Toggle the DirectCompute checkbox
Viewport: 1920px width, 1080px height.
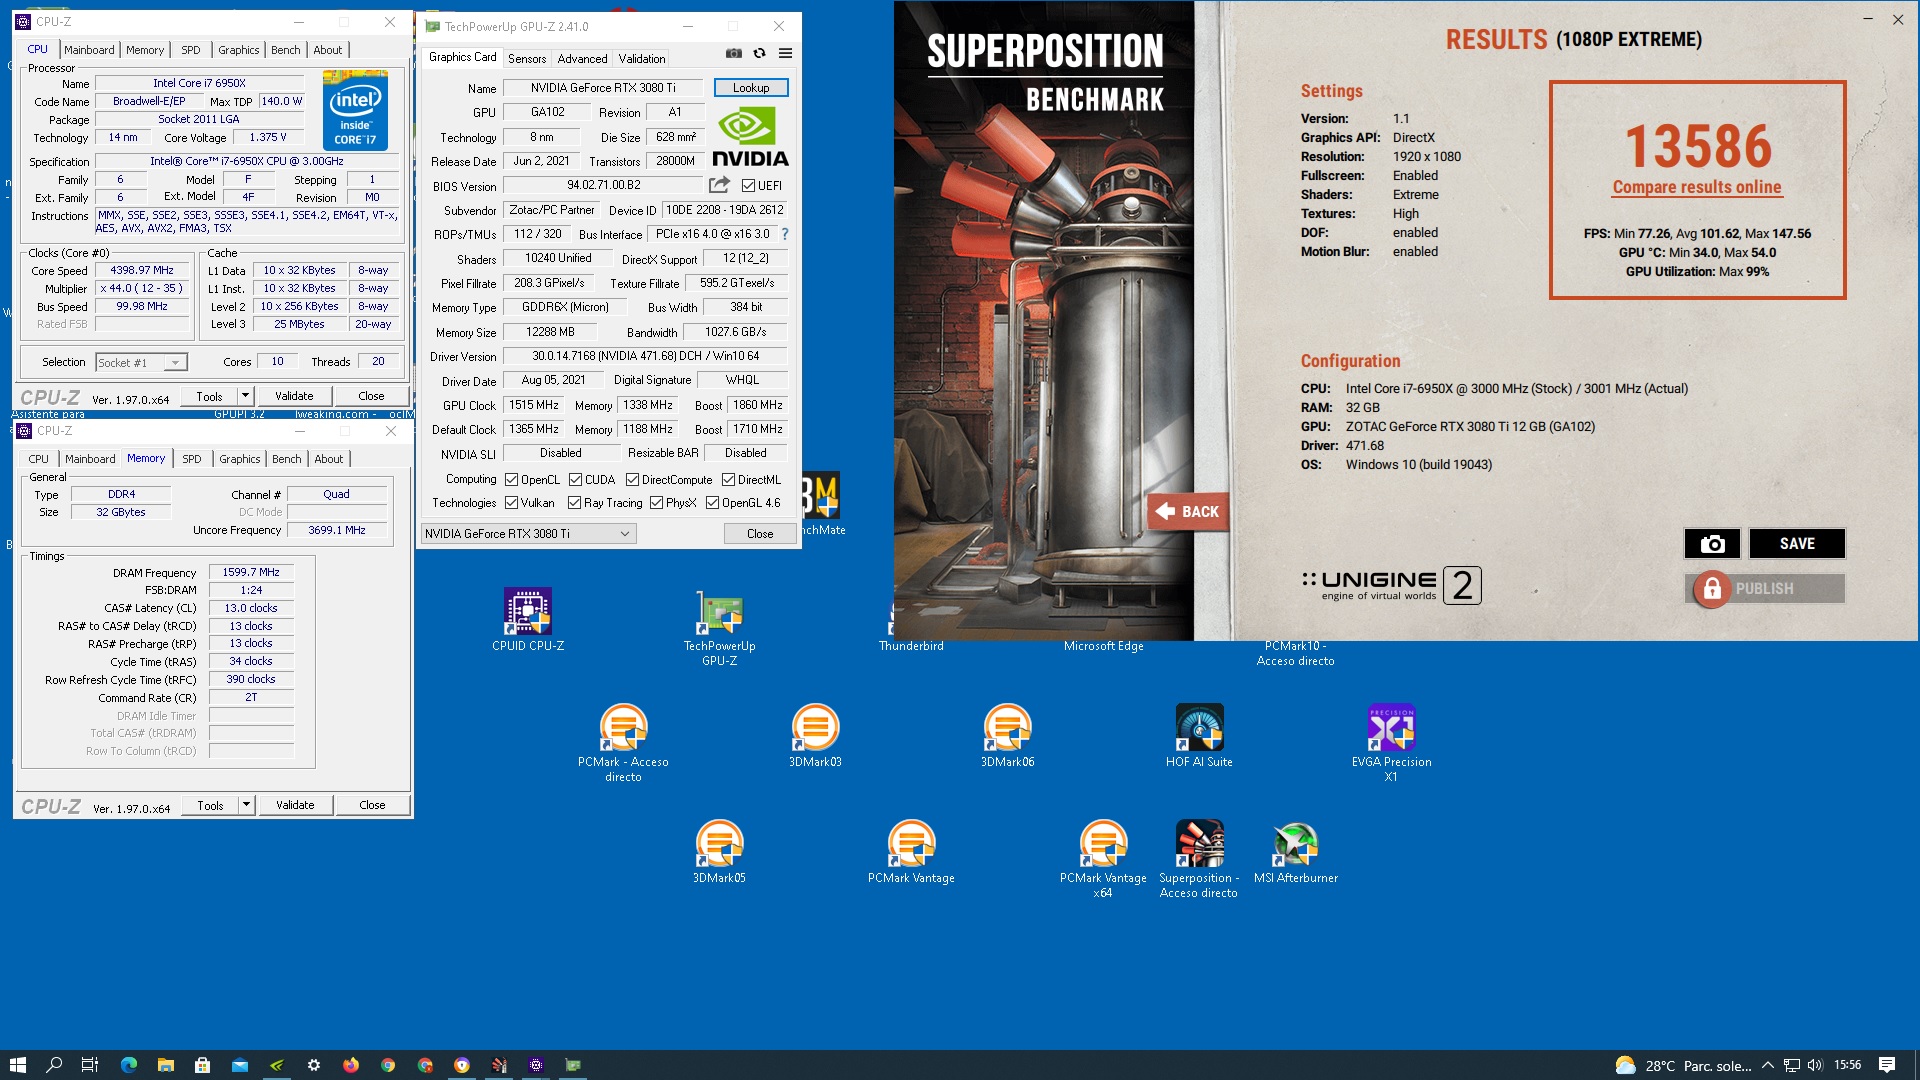(632, 480)
